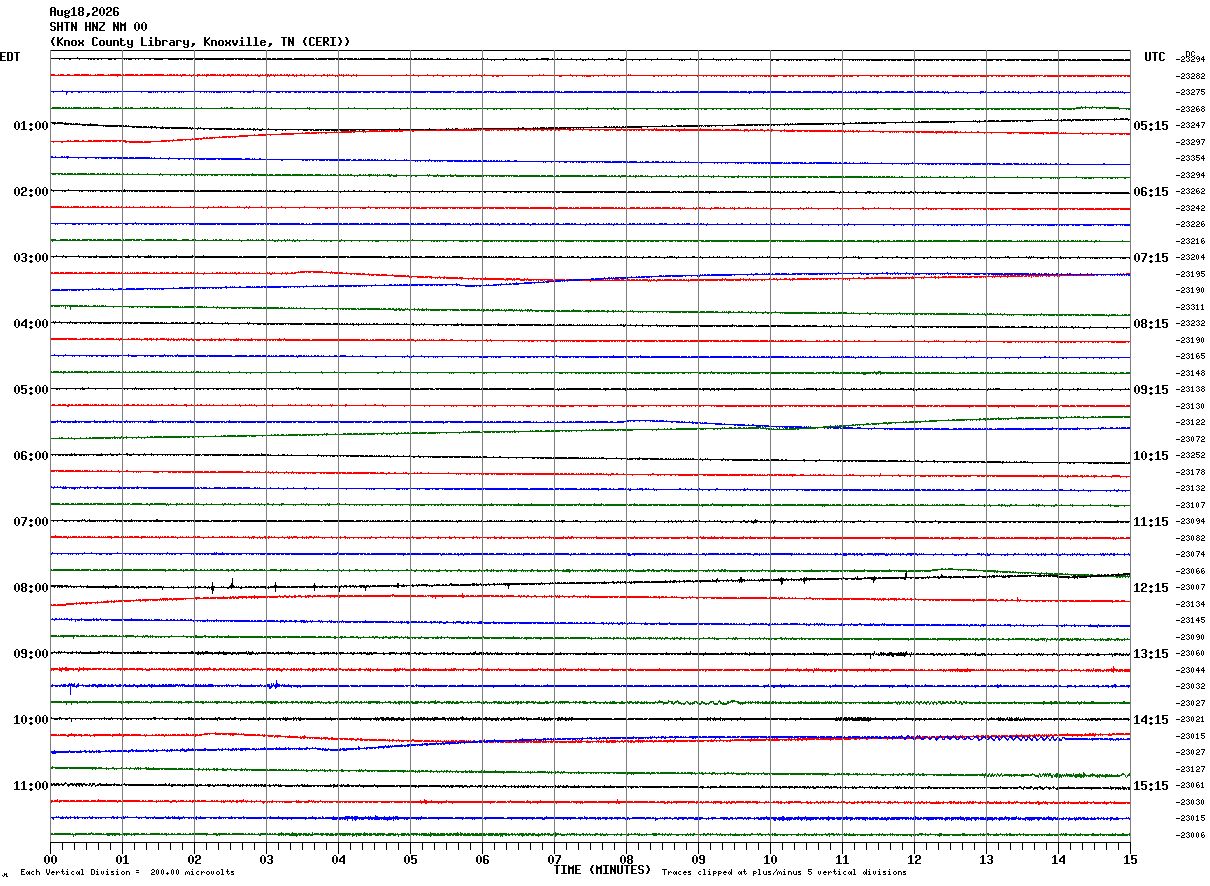Select the -23072 DC offset value
Screen dimensions: 1210x886
click(1191, 439)
